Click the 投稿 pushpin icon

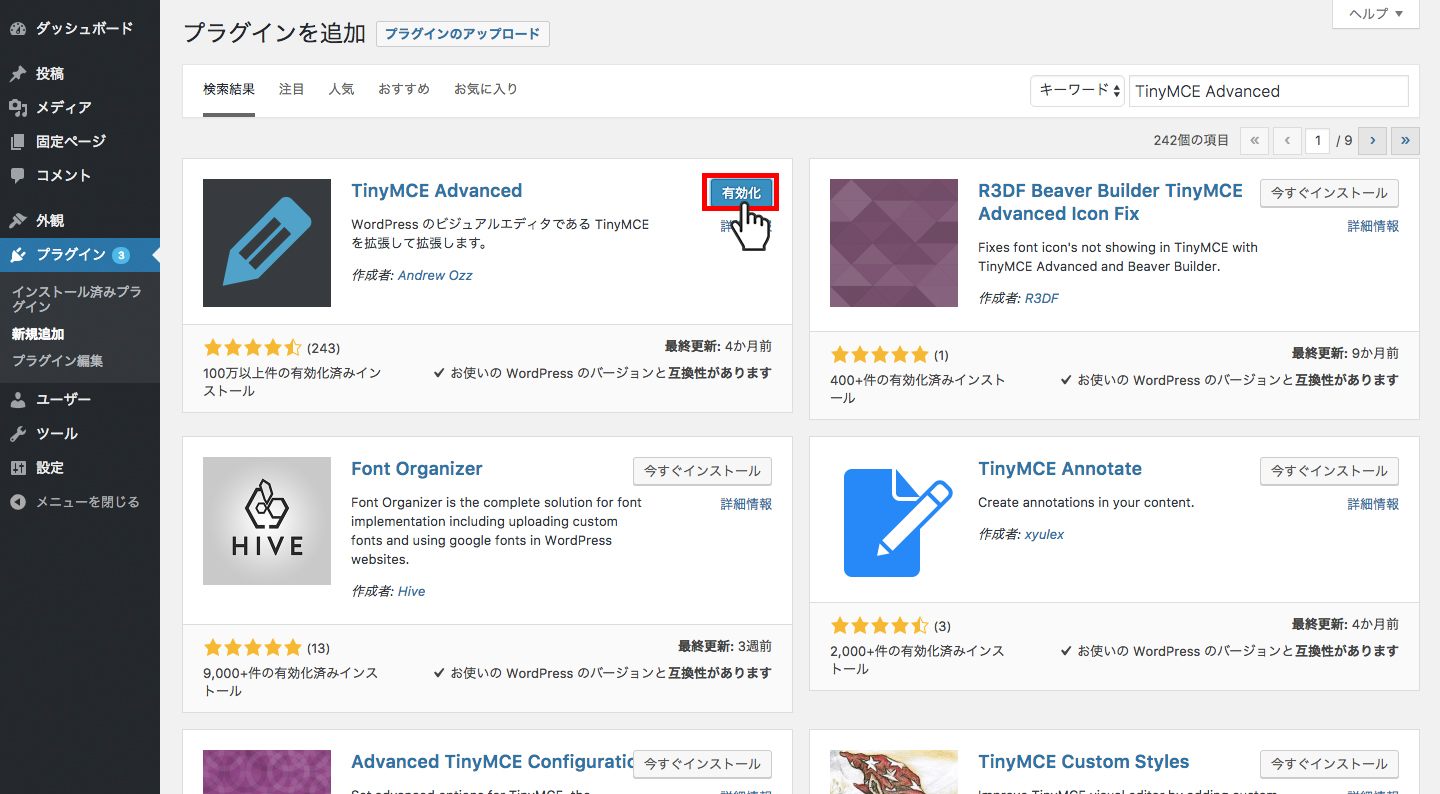click(x=18, y=74)
